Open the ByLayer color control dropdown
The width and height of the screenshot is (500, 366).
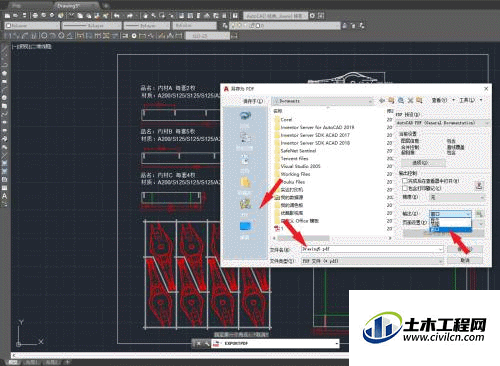point(32,25)
